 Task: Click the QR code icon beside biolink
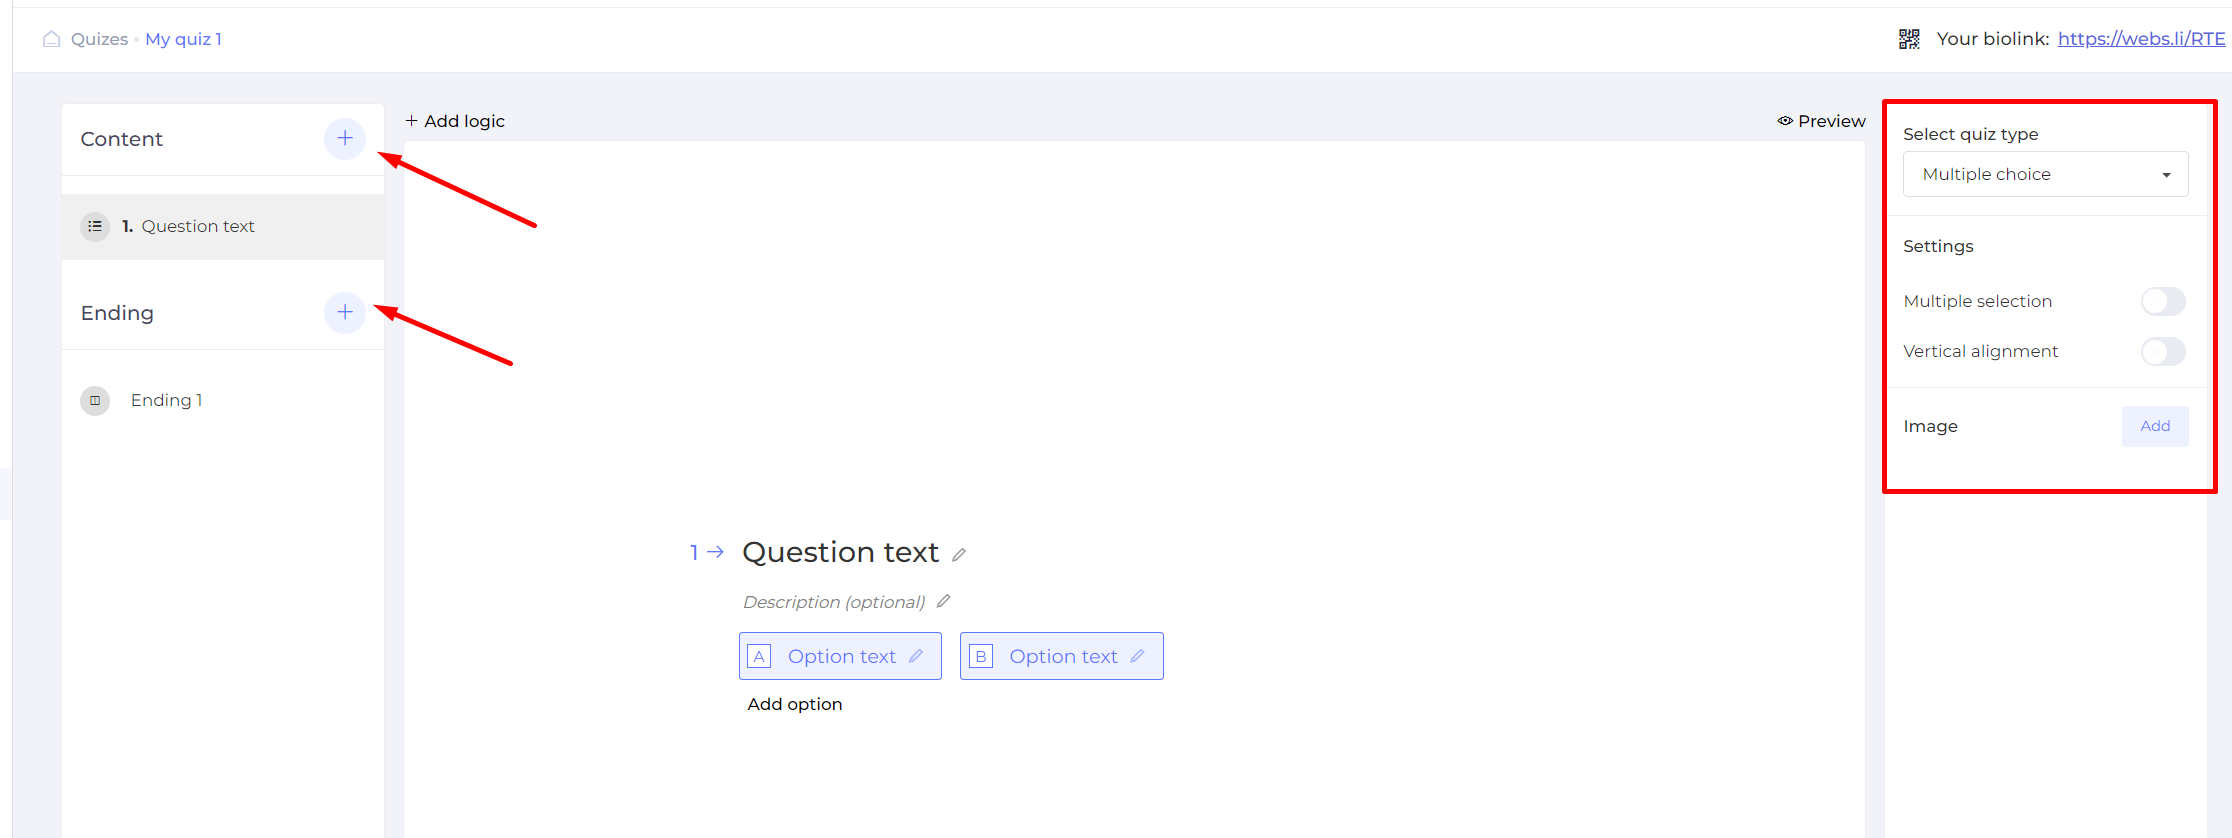point(1909,39)
